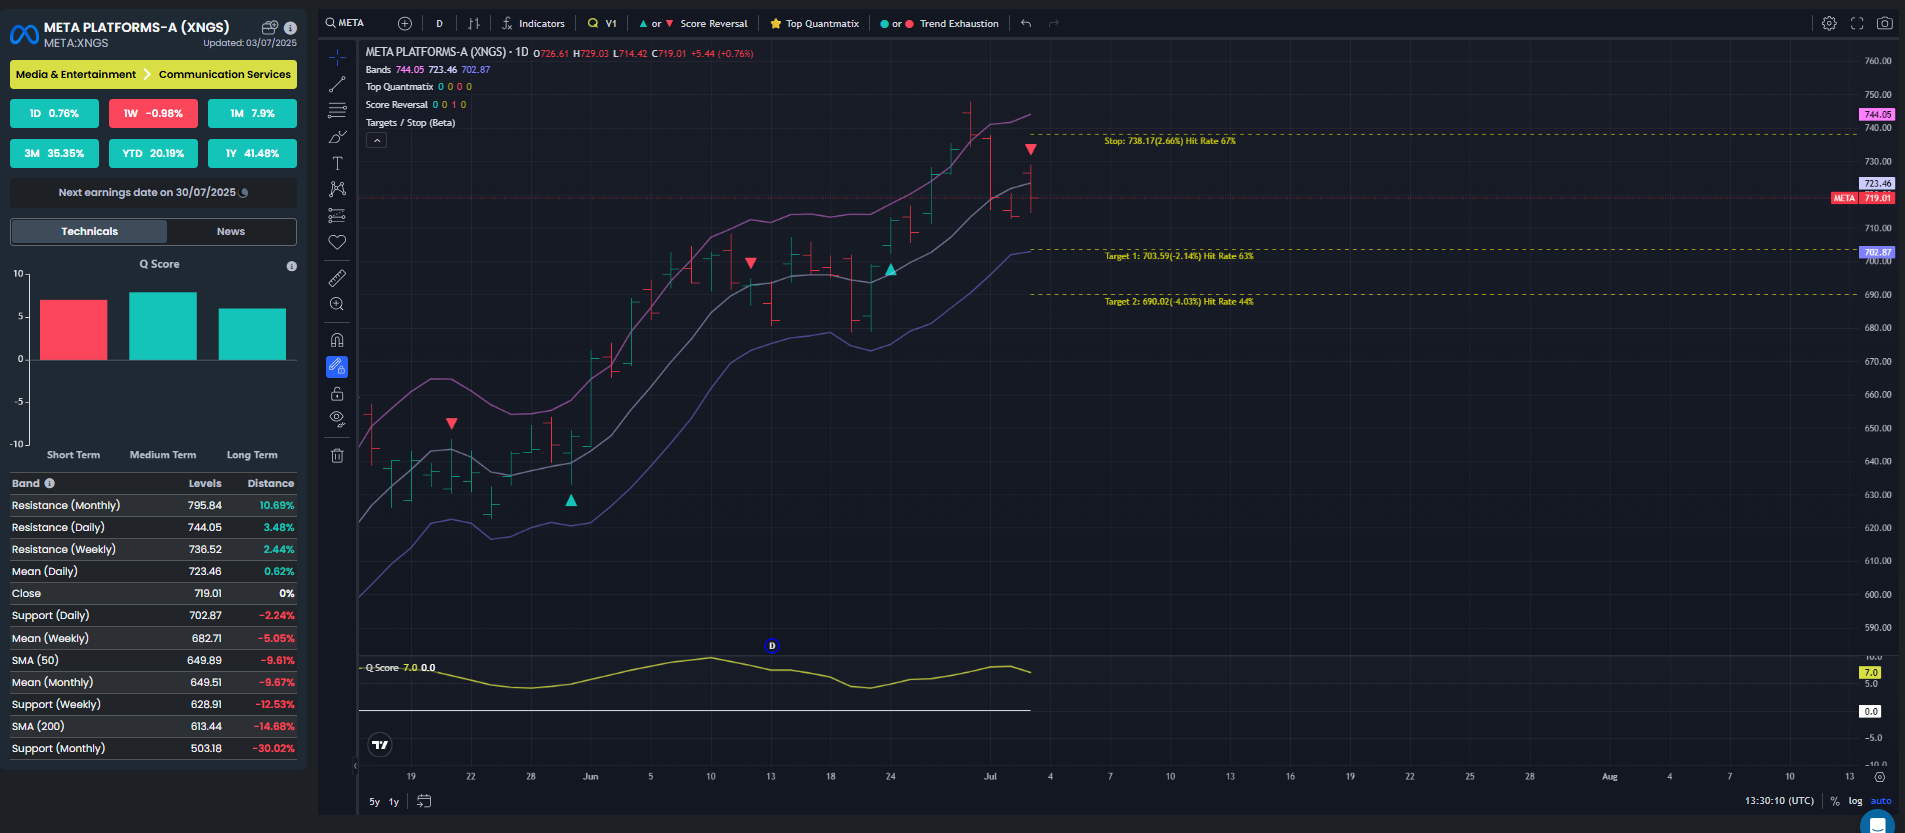Click the 1M 7.9% performance tile
1905x833 pixels.
pyautogui.click(x=252, y=113)
